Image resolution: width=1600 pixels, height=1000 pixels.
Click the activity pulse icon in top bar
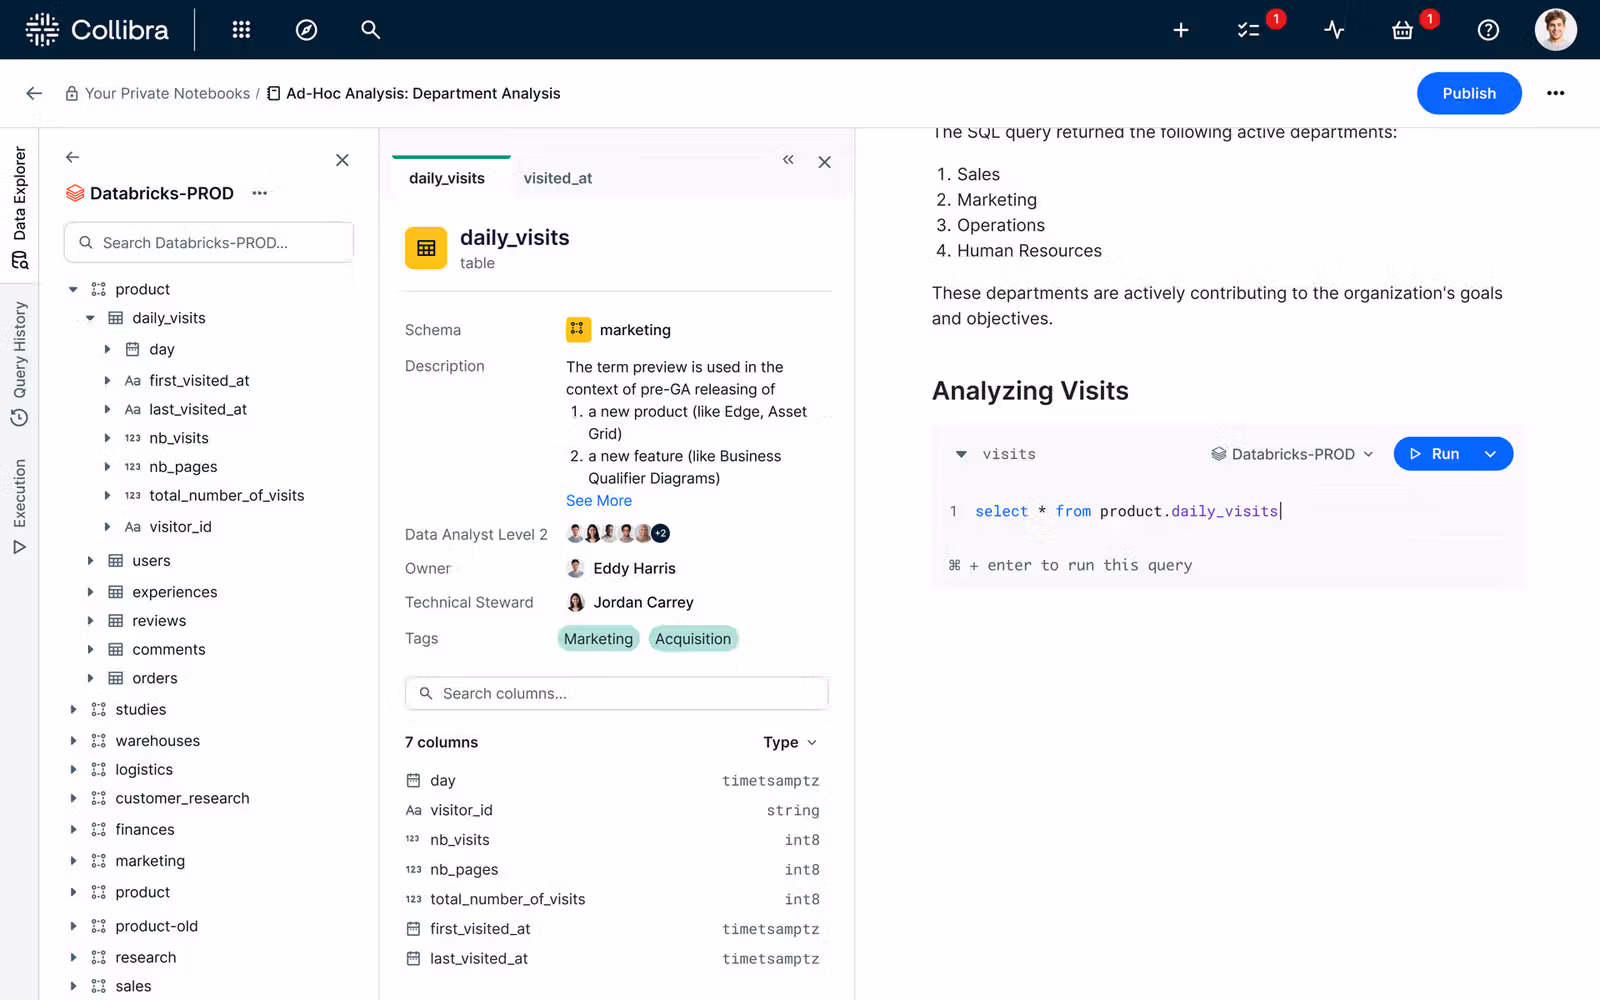click(1334, 29)
